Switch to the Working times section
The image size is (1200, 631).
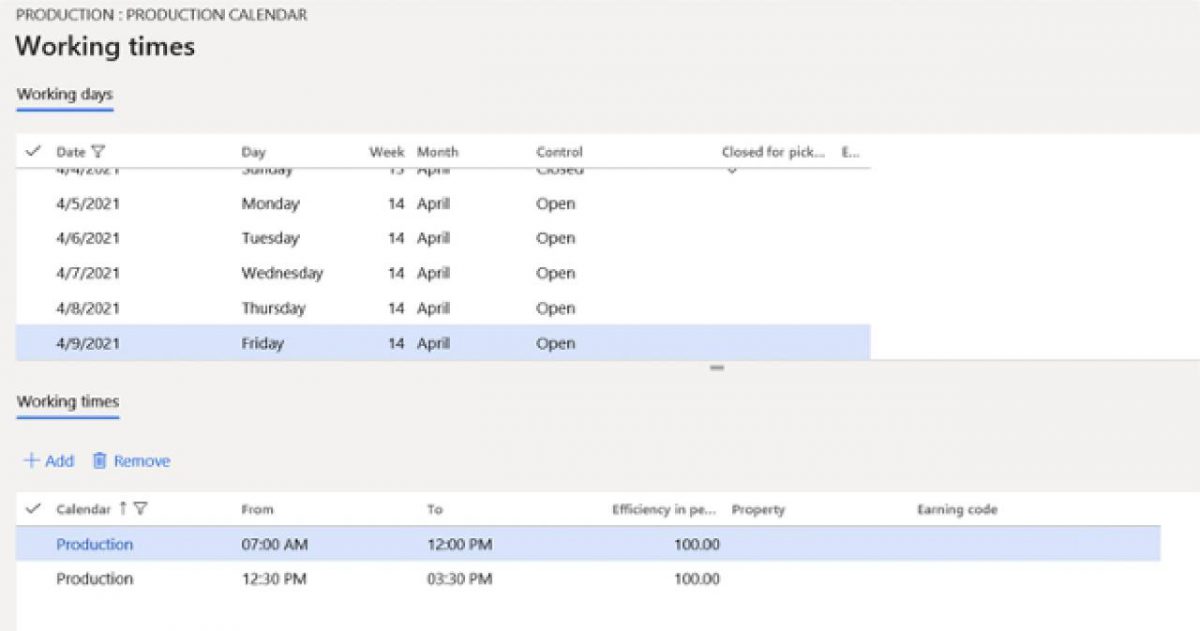point(67,403)
